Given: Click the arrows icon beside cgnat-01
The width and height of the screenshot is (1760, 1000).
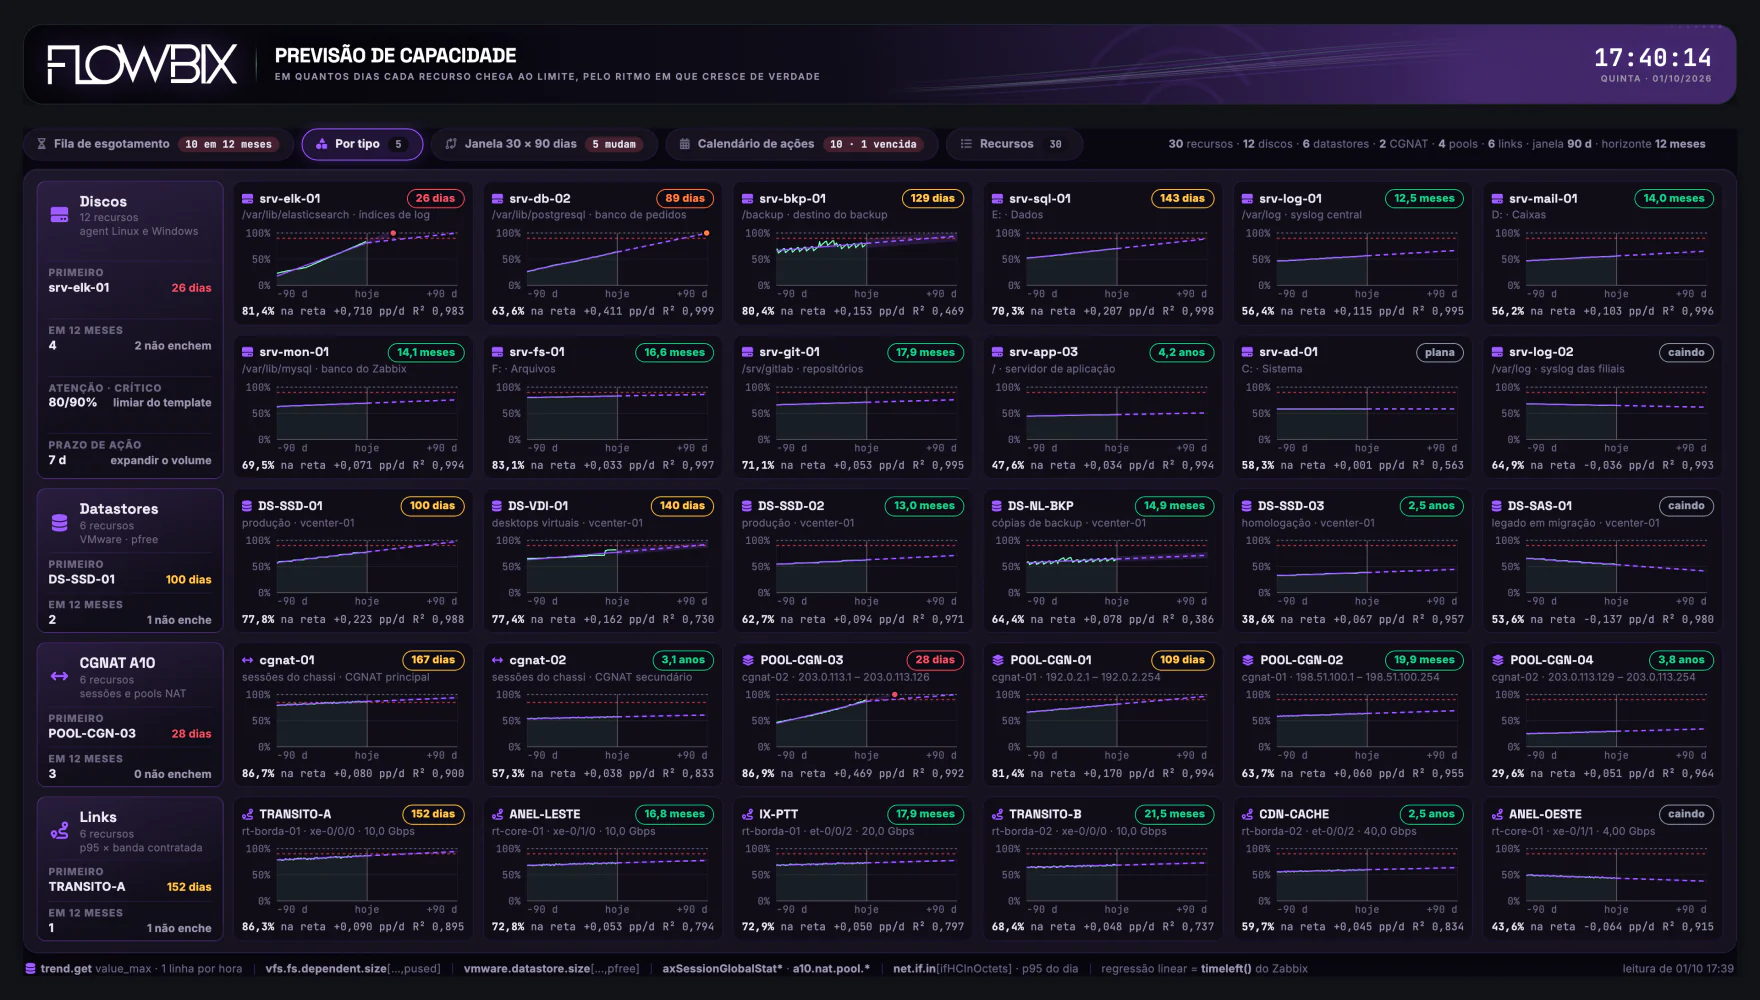Looking at the screenshot, I should click(248, 660).
